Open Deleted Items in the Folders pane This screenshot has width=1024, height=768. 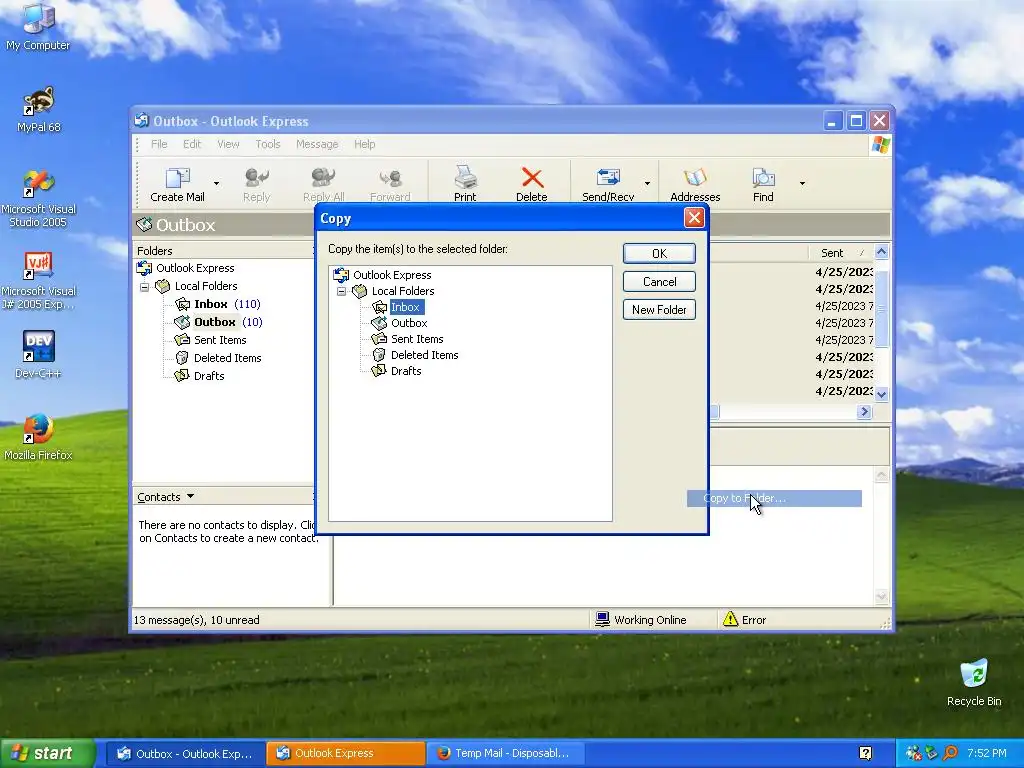coord(227,358)
